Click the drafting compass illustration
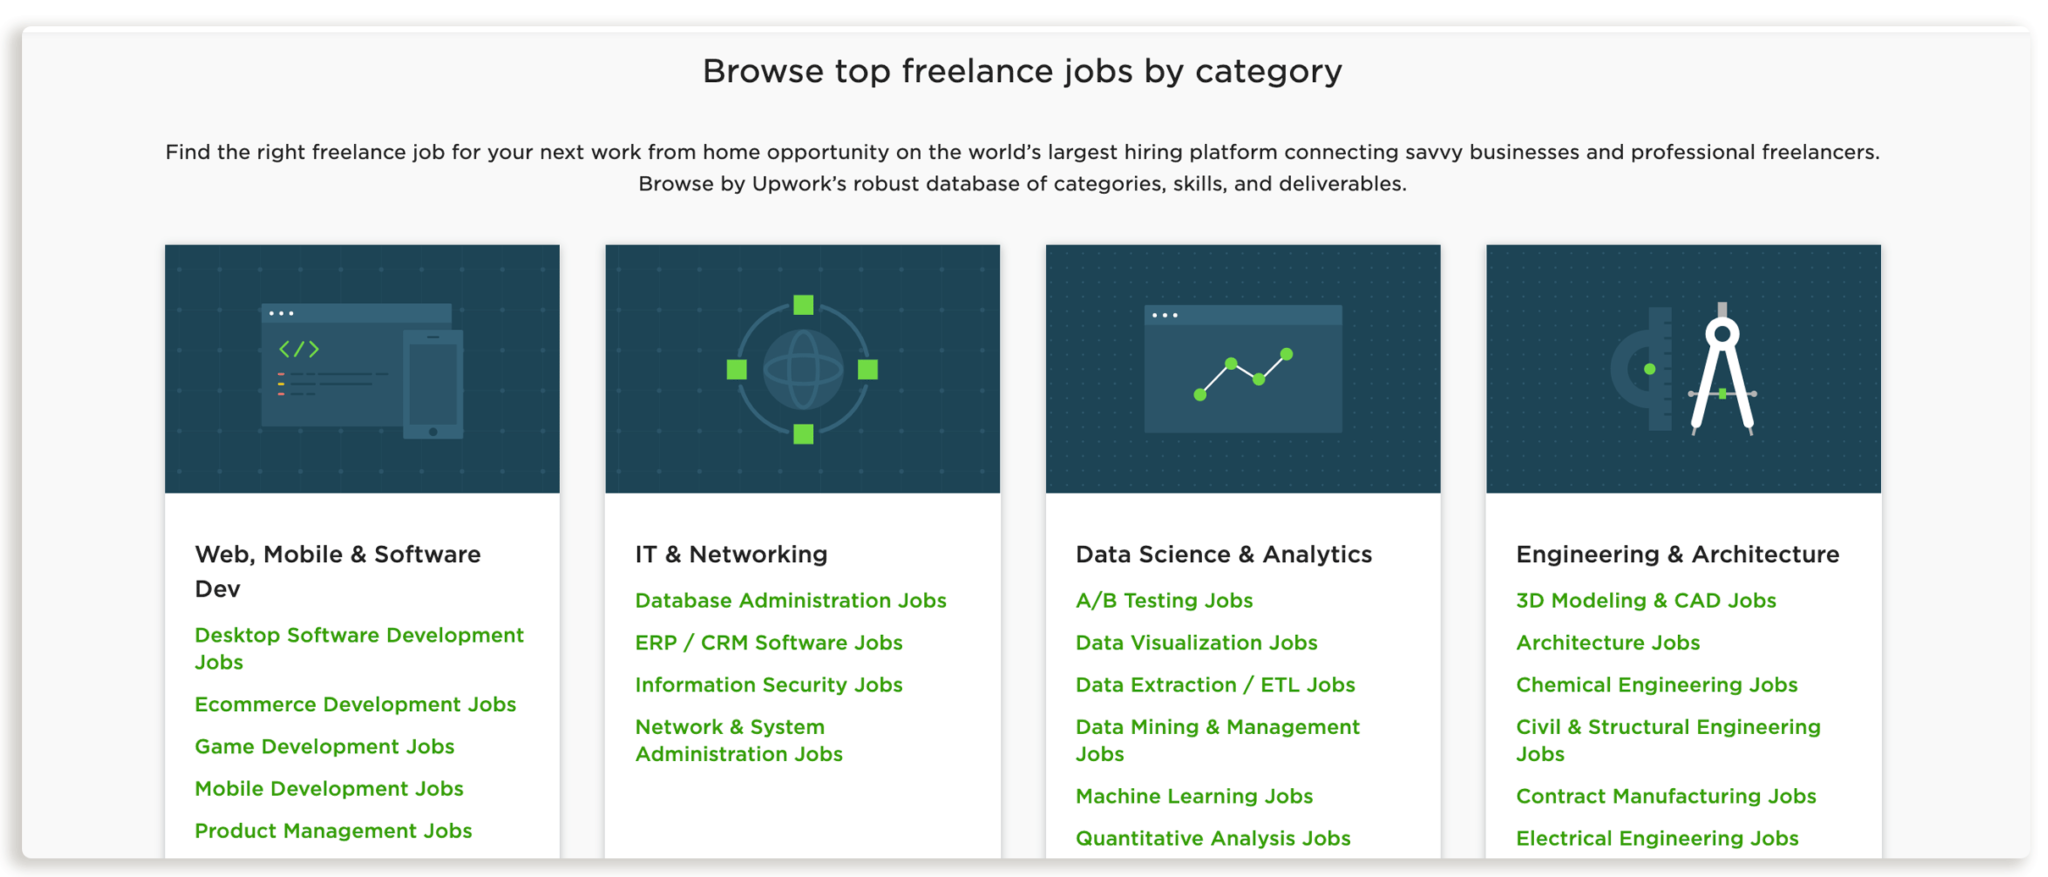The height and width of the screenshot is (877, 2048). (1683, 369)
